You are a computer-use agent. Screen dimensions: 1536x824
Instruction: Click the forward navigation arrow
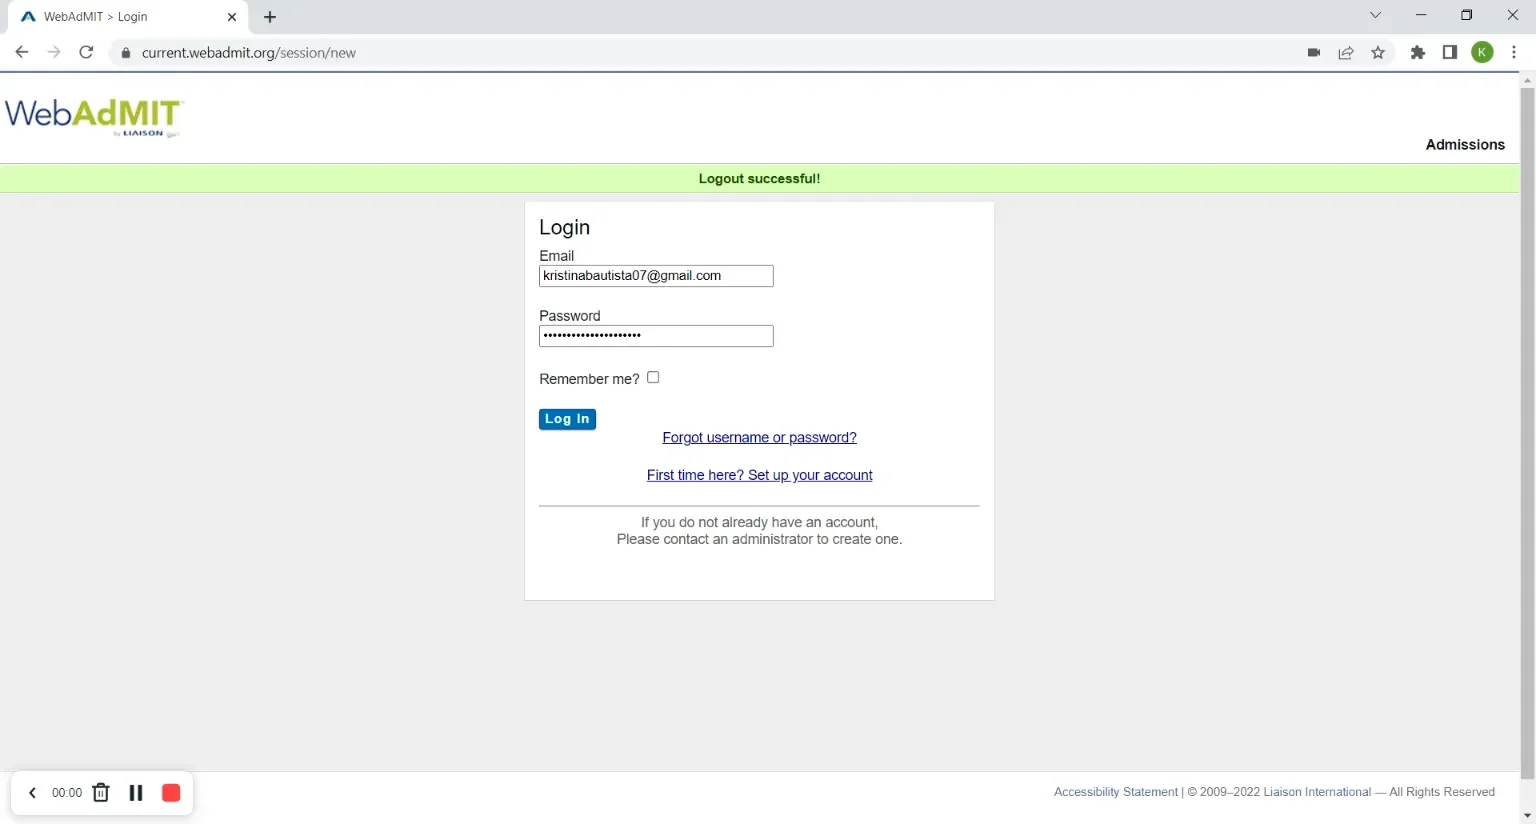[x=54, y=52]
